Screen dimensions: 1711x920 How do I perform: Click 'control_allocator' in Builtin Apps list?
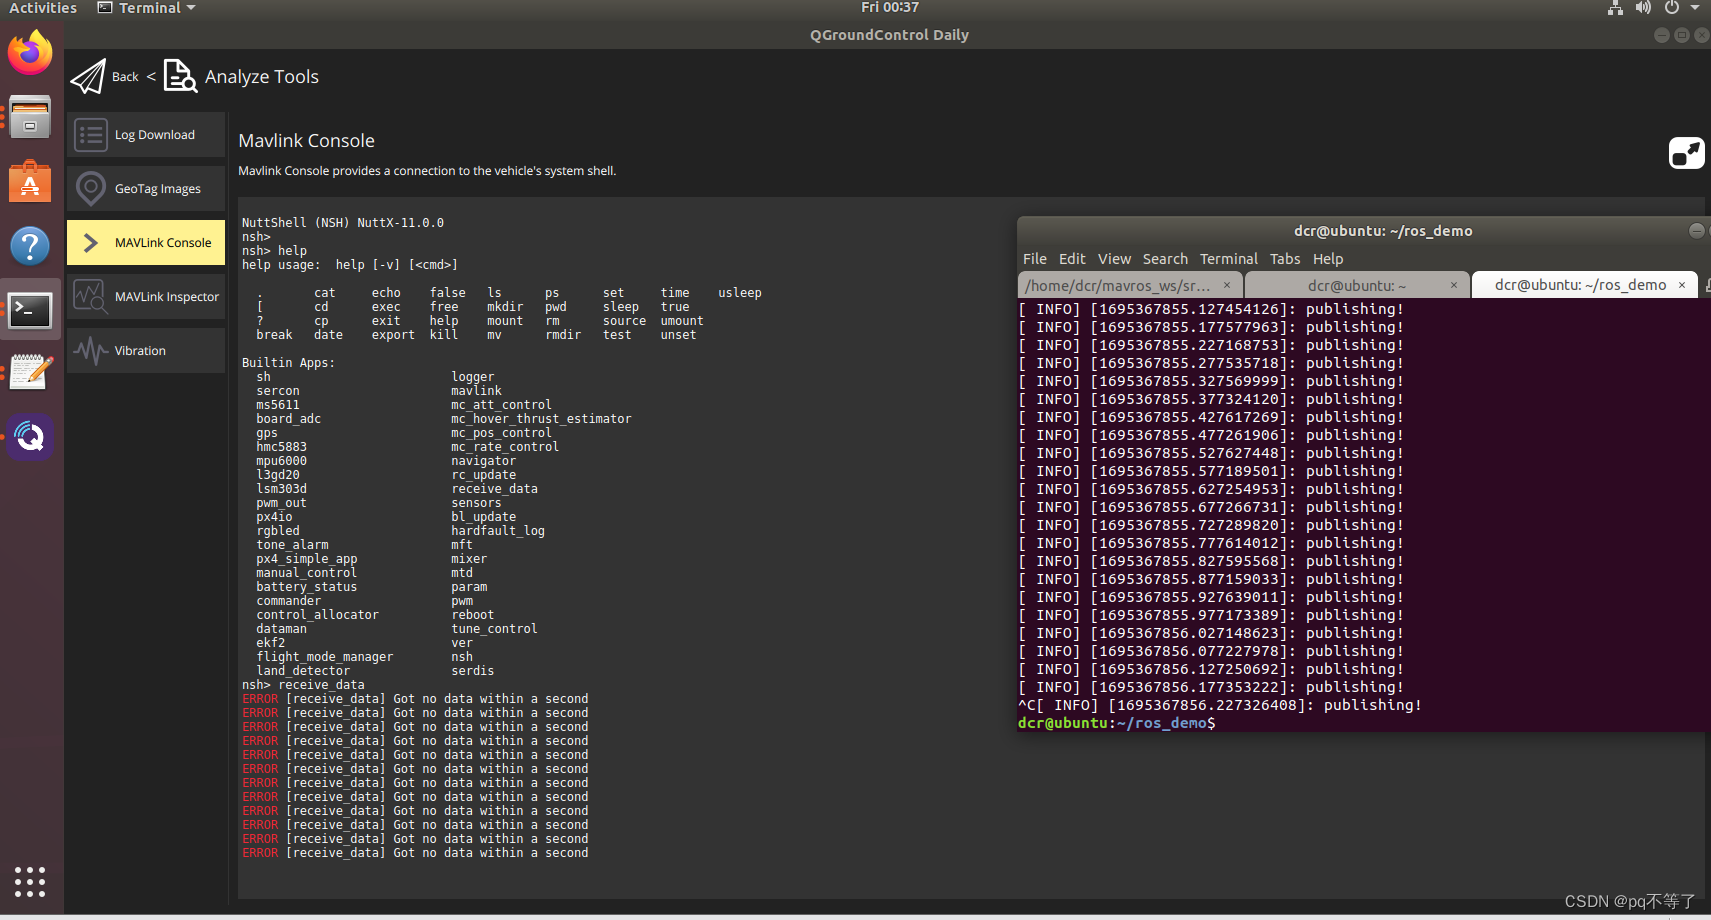(317, 615)
